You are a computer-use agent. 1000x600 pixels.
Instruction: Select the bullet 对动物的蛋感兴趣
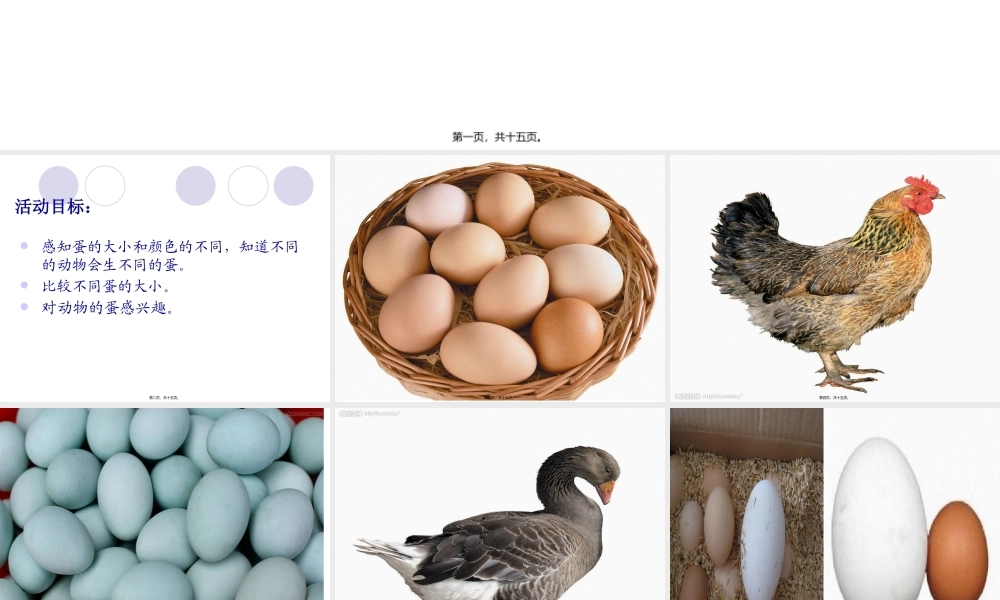tap(108, 307)
